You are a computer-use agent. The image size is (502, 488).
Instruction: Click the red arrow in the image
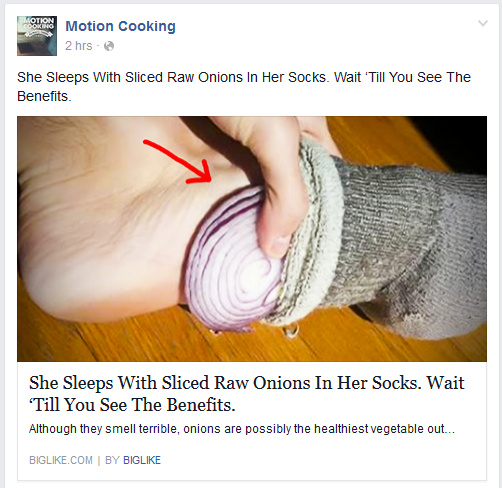tap(178, 161)
